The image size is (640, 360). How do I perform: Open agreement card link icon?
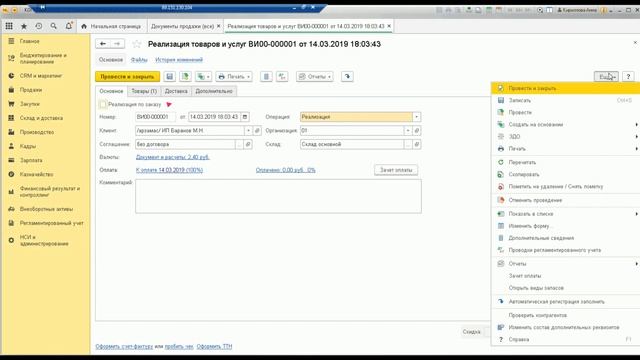tap(248, 144)
